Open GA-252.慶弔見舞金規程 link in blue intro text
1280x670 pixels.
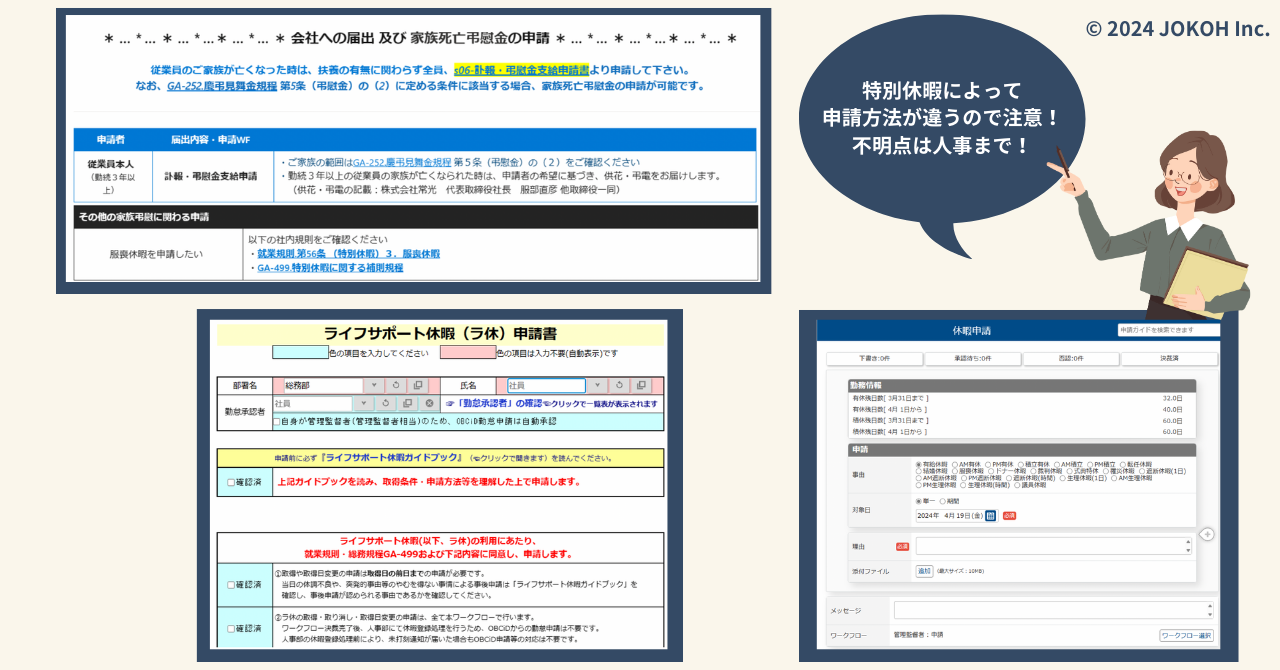coord(222,86)
